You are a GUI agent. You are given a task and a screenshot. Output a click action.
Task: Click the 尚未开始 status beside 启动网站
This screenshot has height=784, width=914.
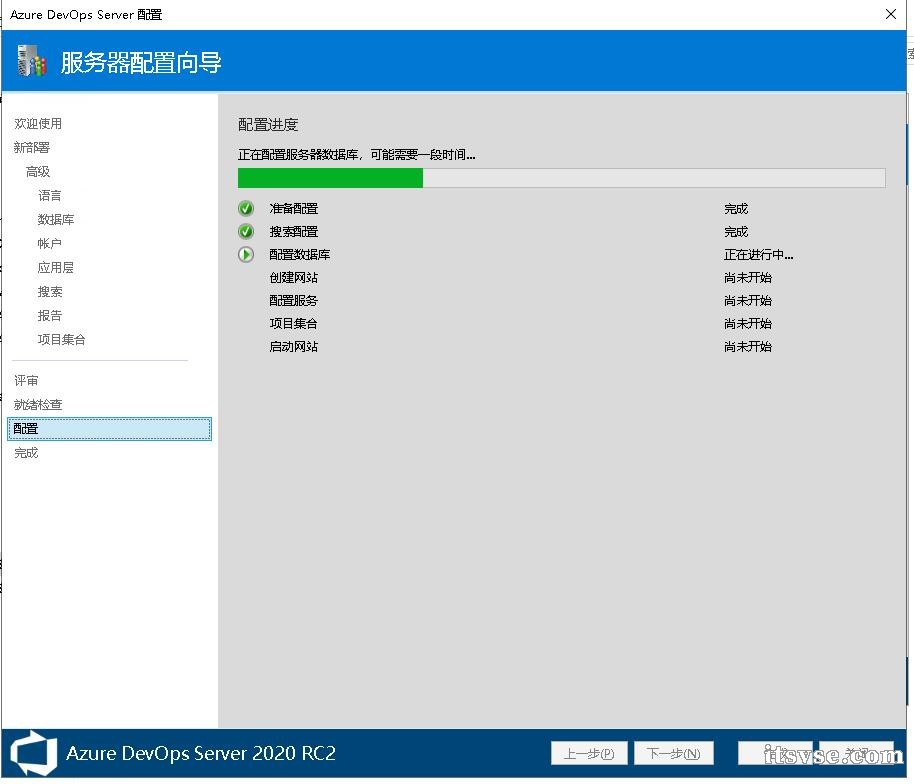pyautogui.click(x=748, y=347)
